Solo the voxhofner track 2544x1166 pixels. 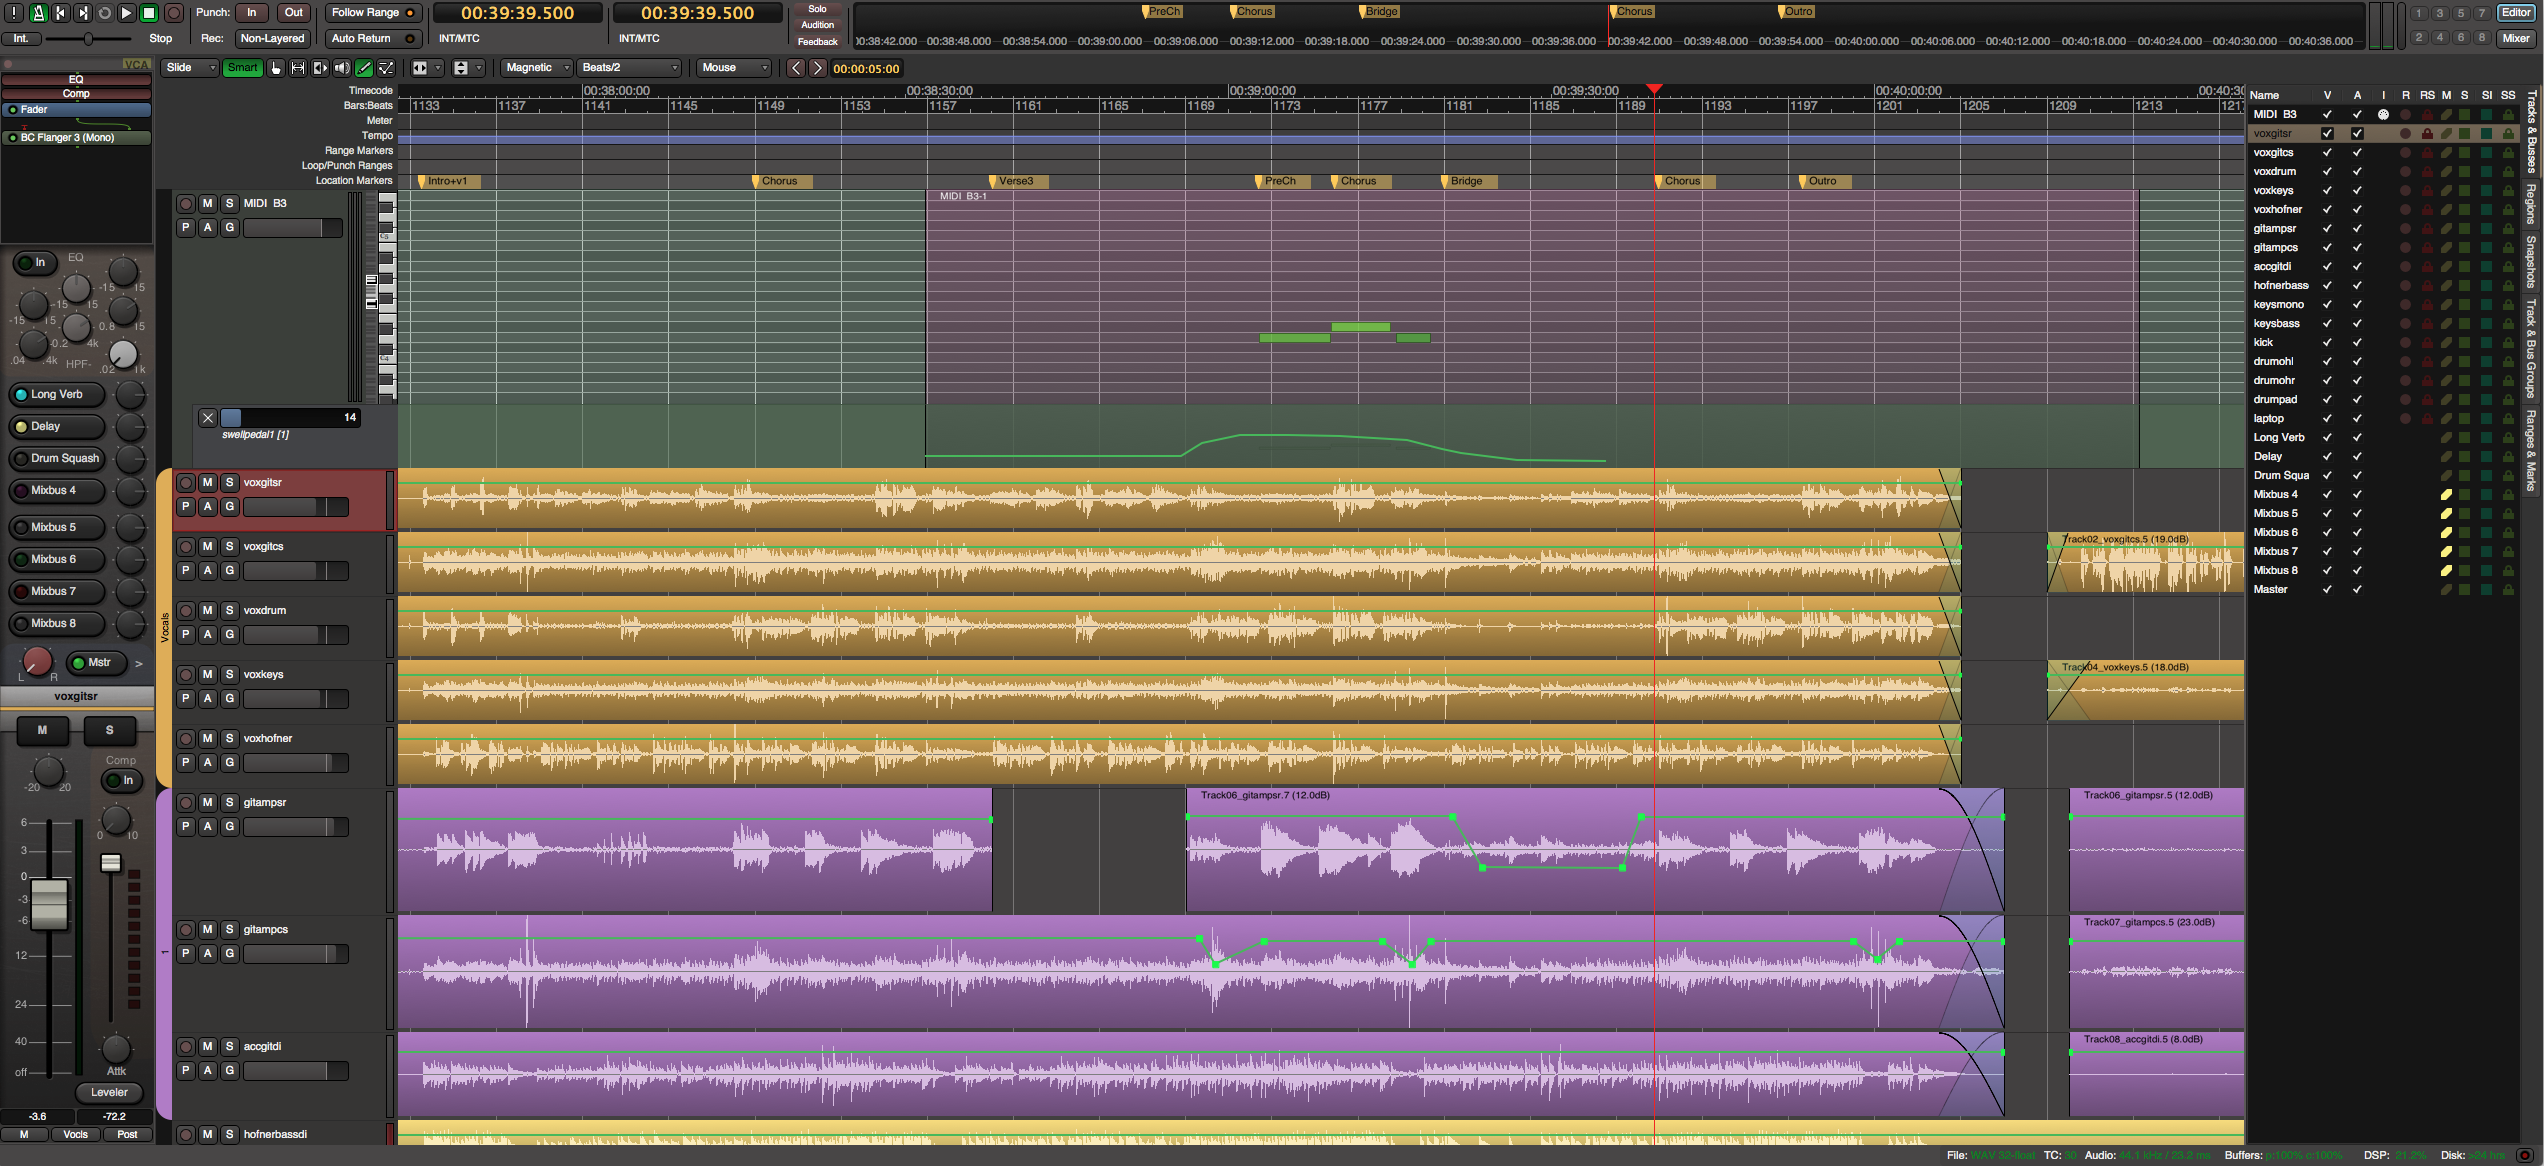click(x=229, y=739)
